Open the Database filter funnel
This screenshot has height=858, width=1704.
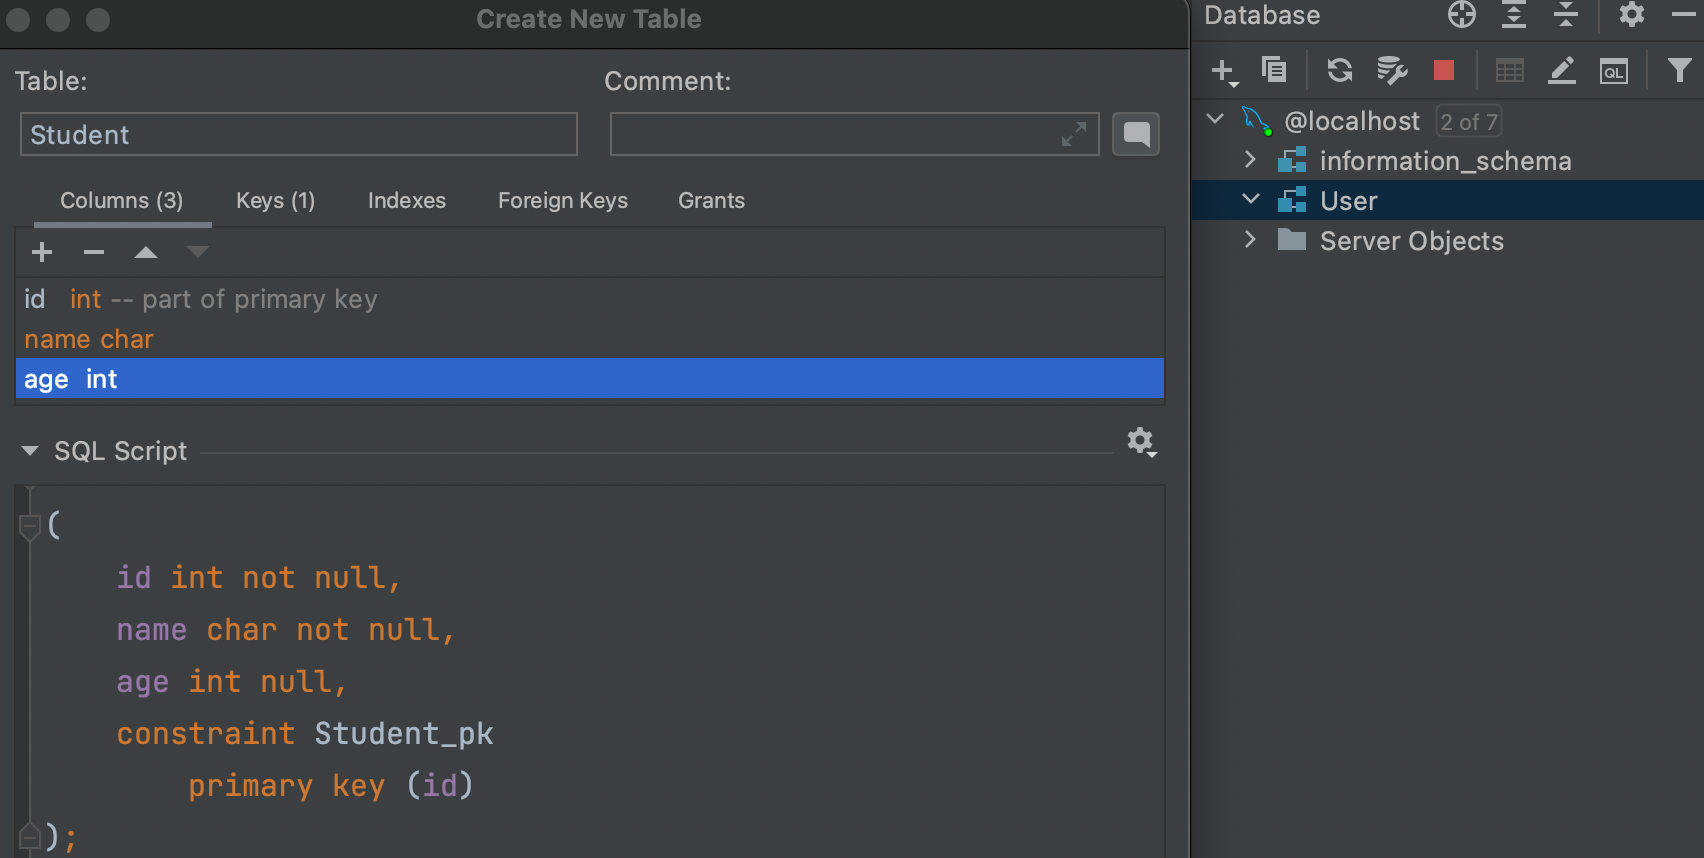point(1680,70)
